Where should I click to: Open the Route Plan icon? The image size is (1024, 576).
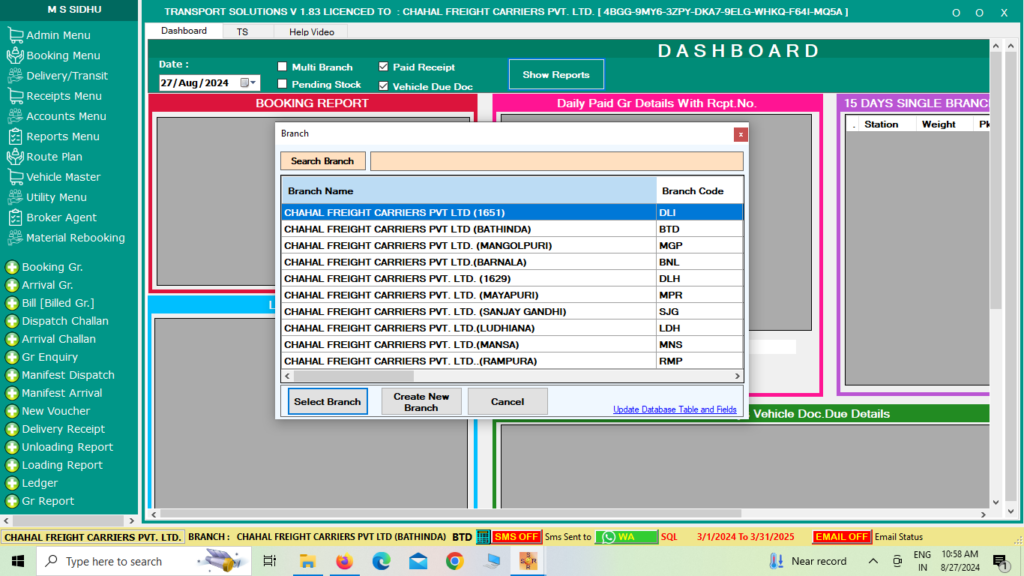(15, 157)
